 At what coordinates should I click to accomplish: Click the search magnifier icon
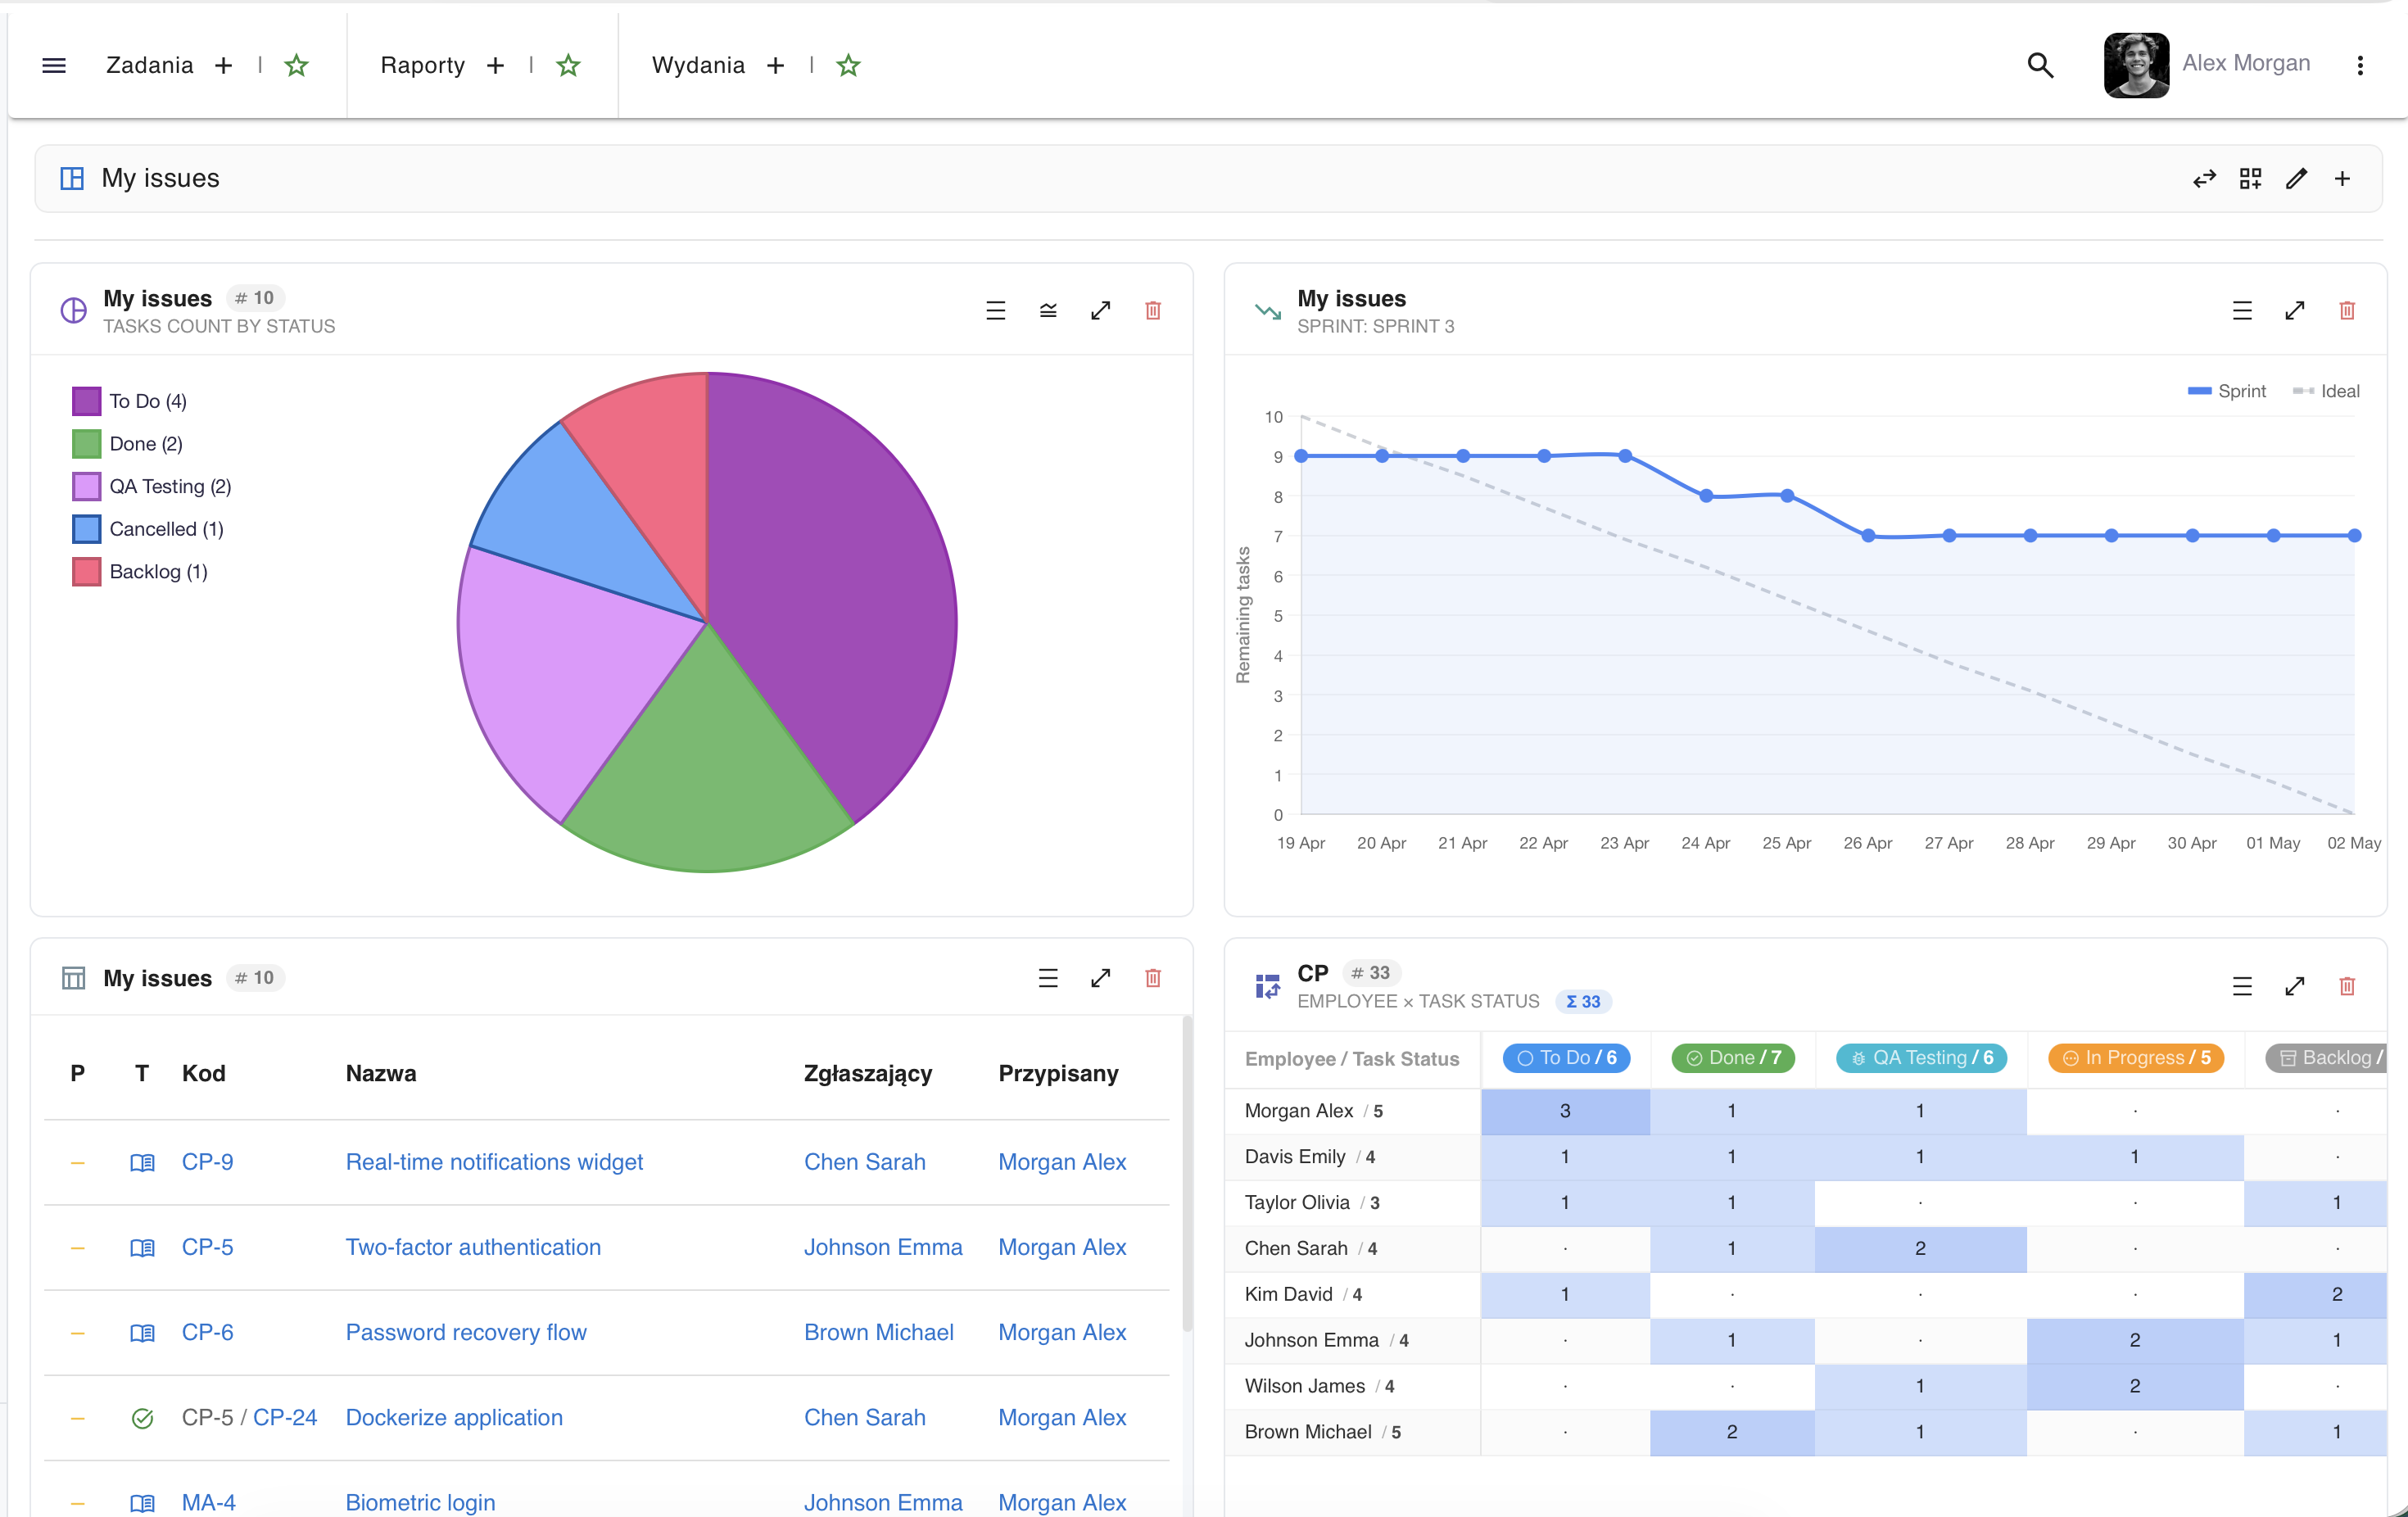click(x=2040, y=66)
